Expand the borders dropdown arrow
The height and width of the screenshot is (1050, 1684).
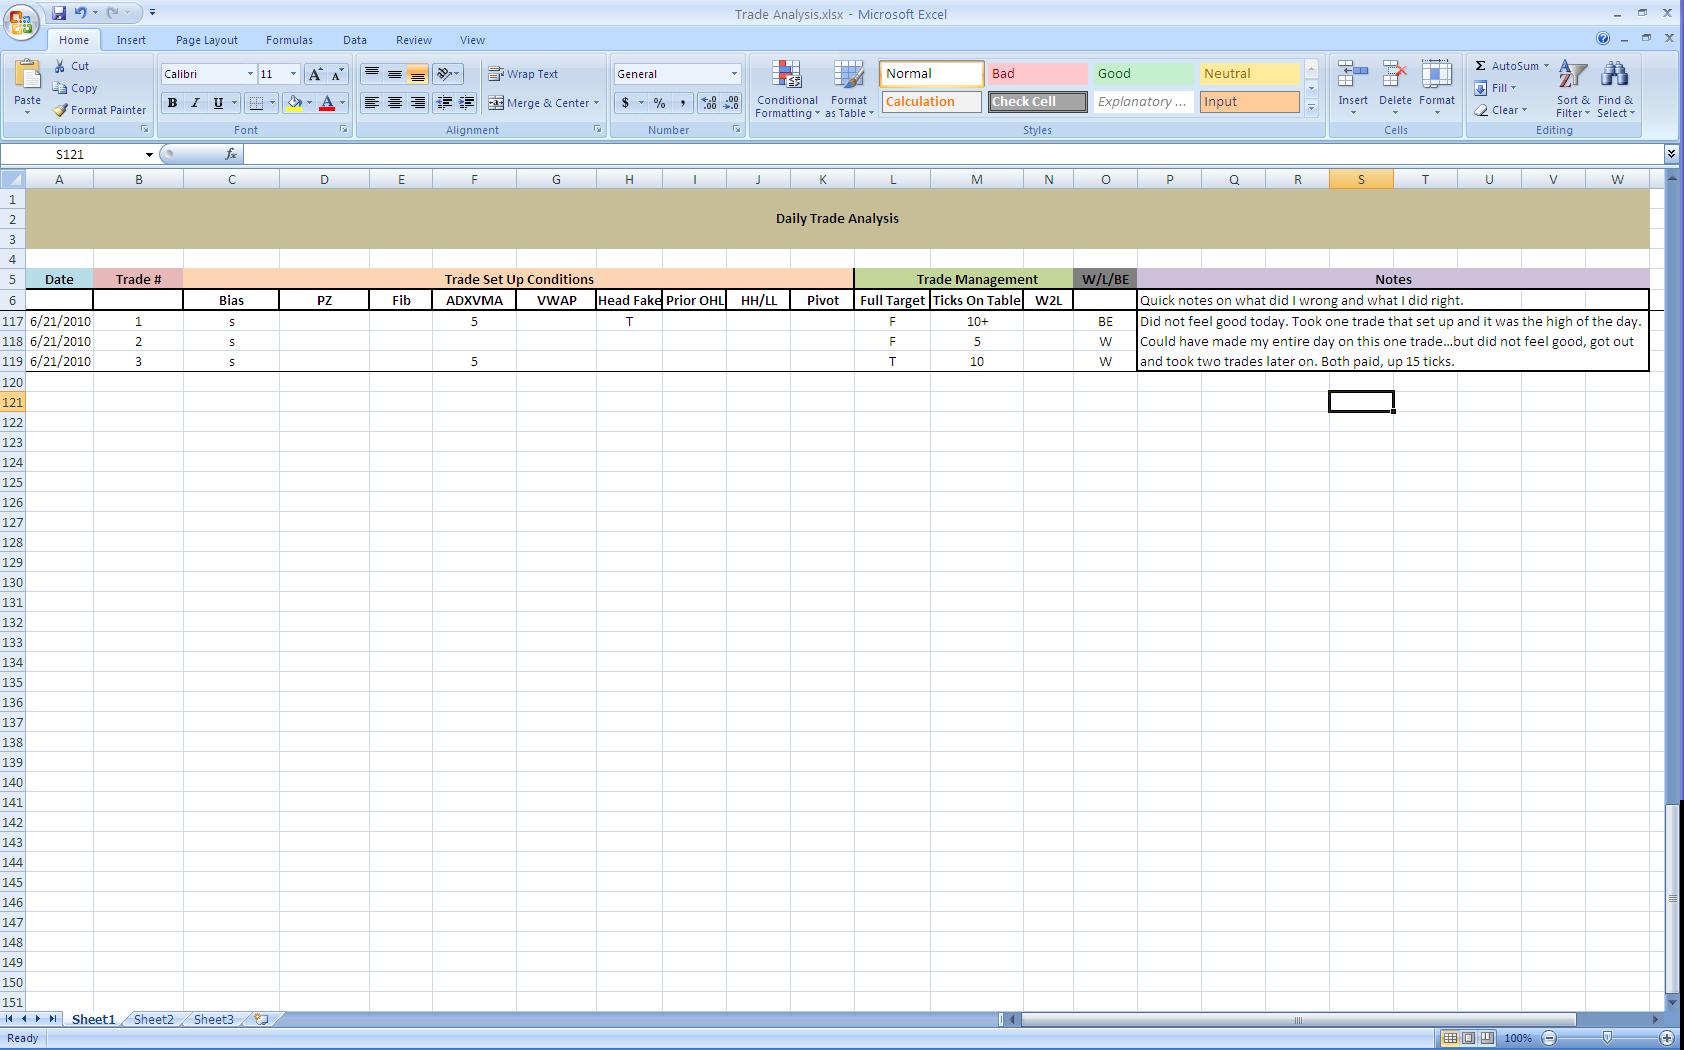click(x=272, y=103)
